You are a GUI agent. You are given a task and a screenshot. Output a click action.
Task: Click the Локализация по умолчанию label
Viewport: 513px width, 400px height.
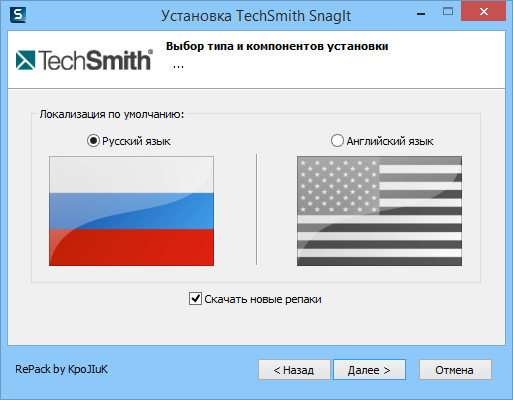pyautogui.click(x=112, y=114)
